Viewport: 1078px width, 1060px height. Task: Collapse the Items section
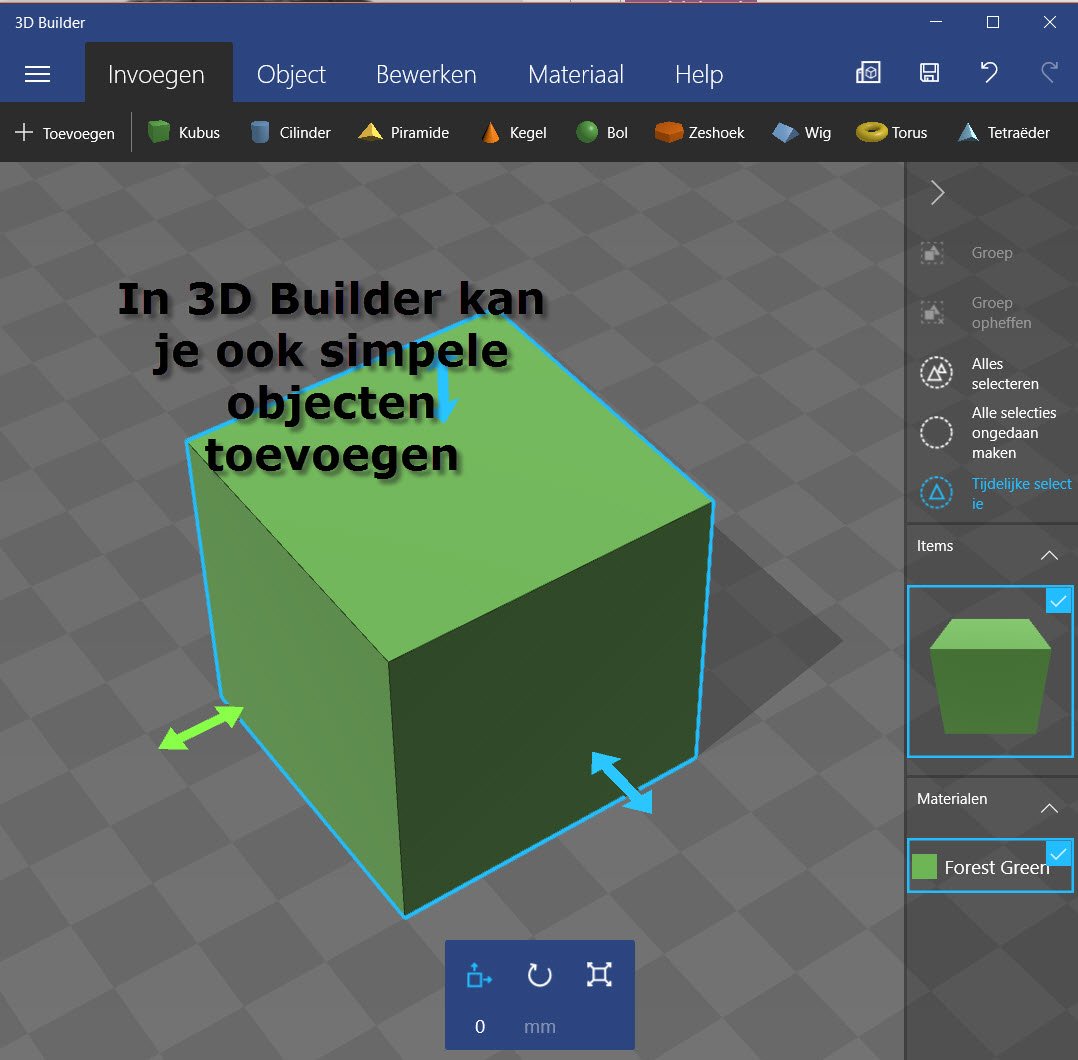pyautogui.click(x=1049, y=555)
